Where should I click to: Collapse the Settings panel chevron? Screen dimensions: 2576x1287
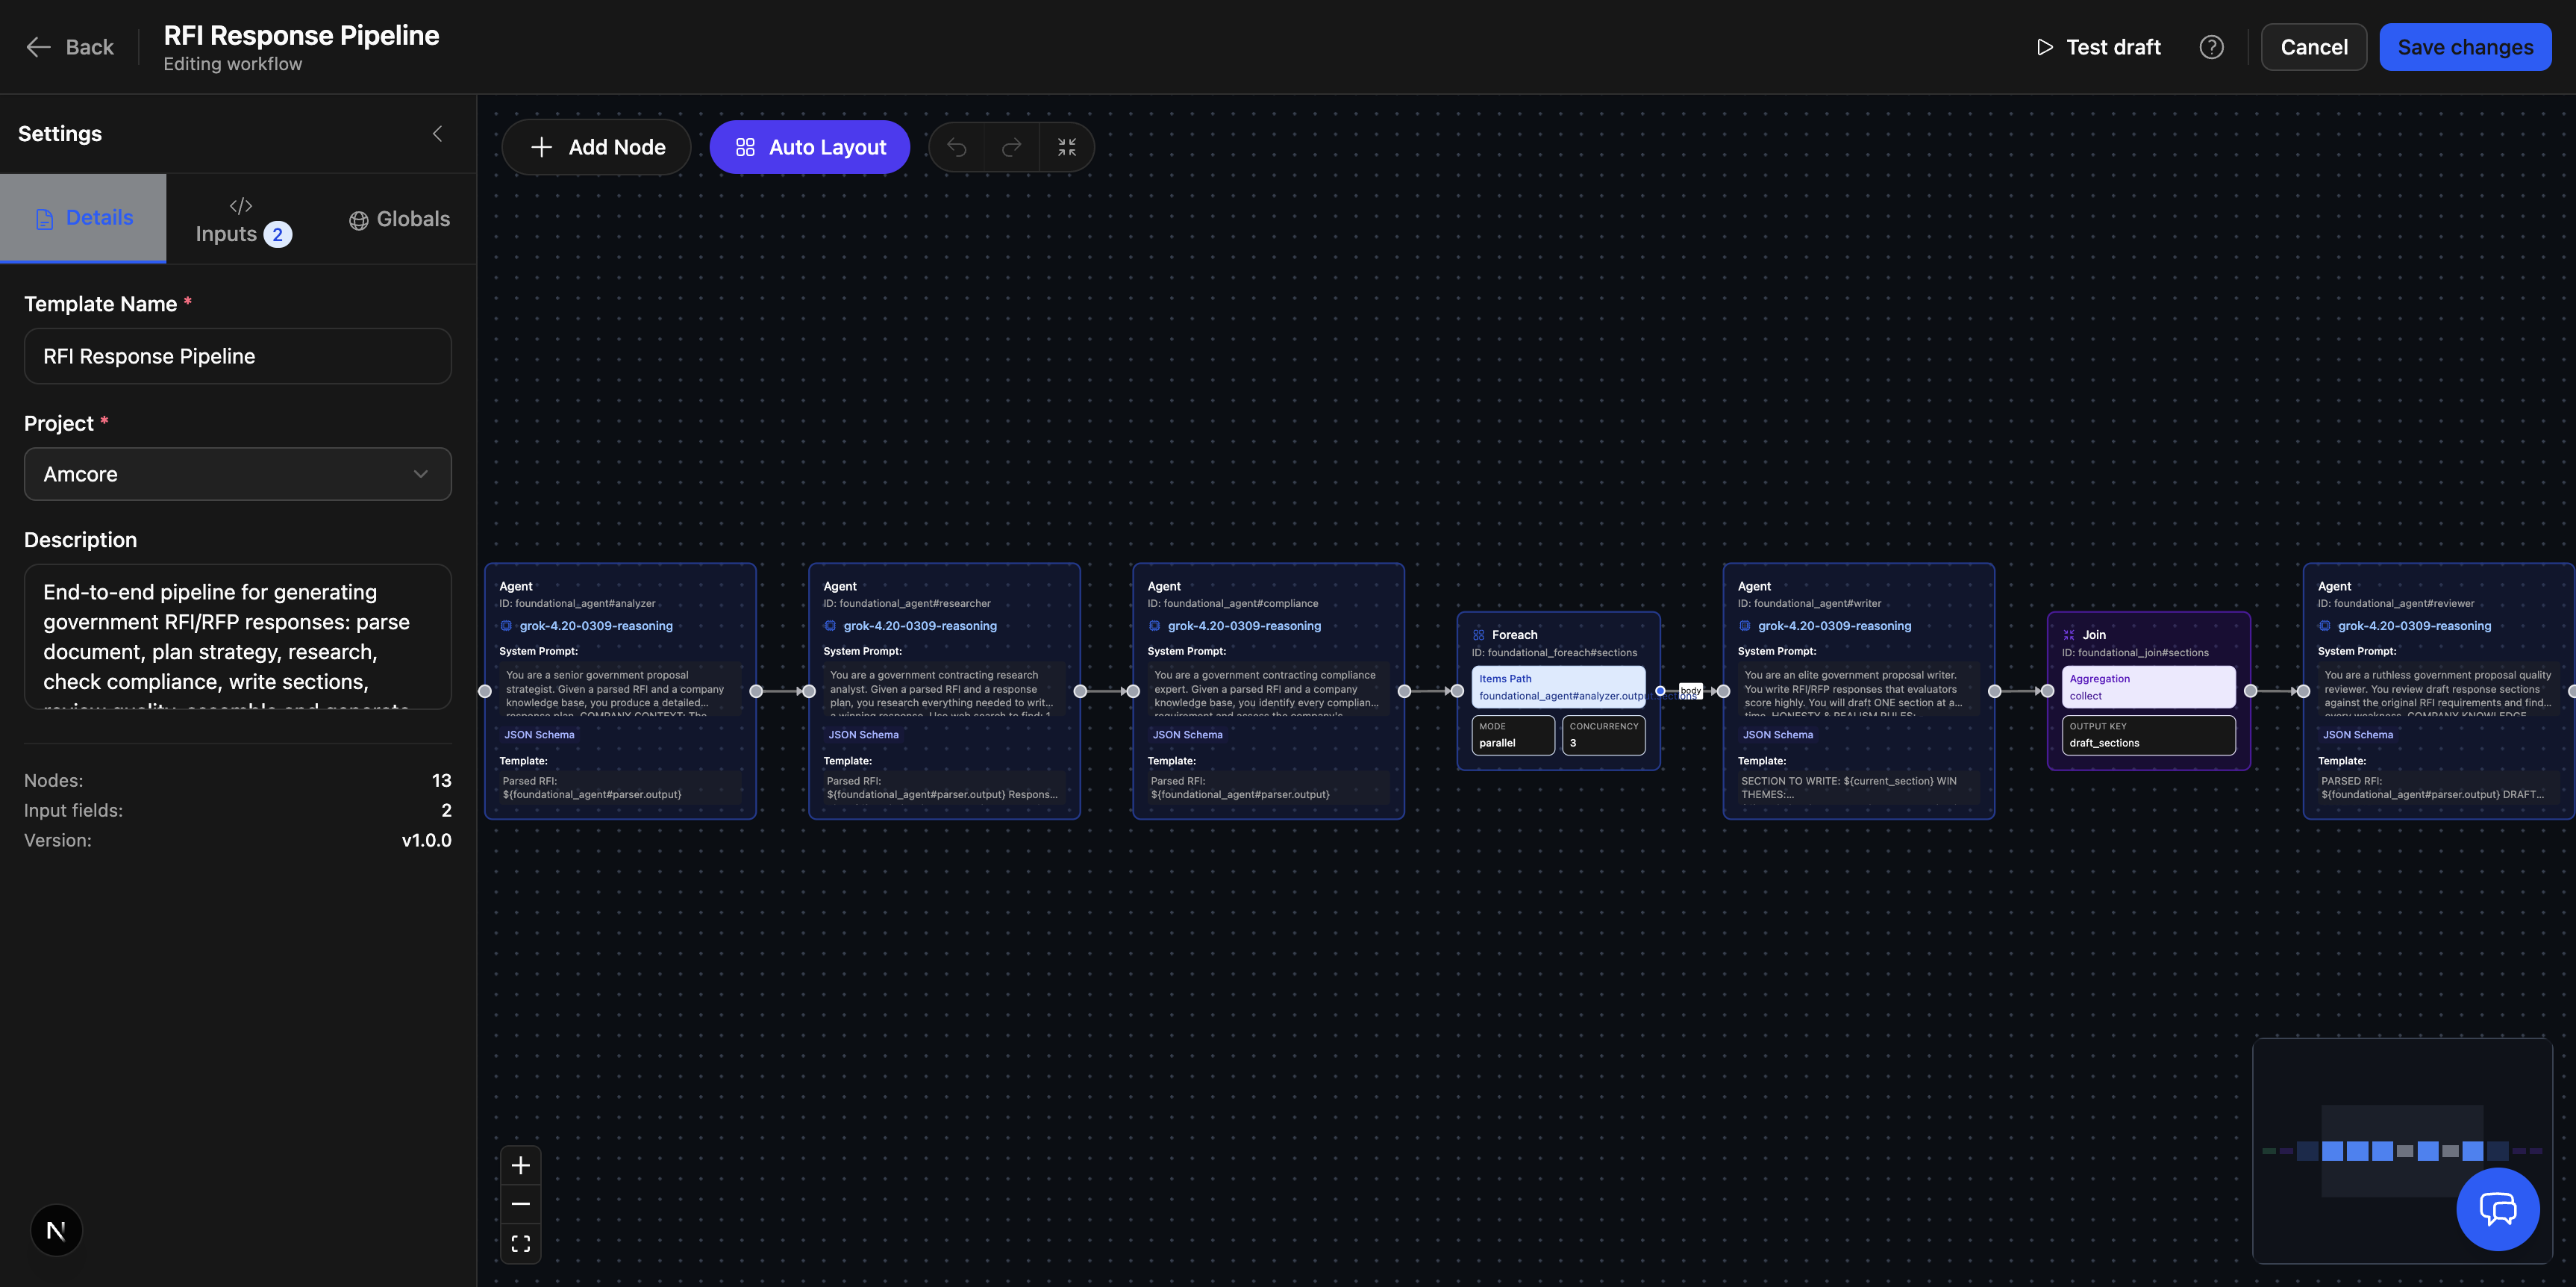point(437,134)
